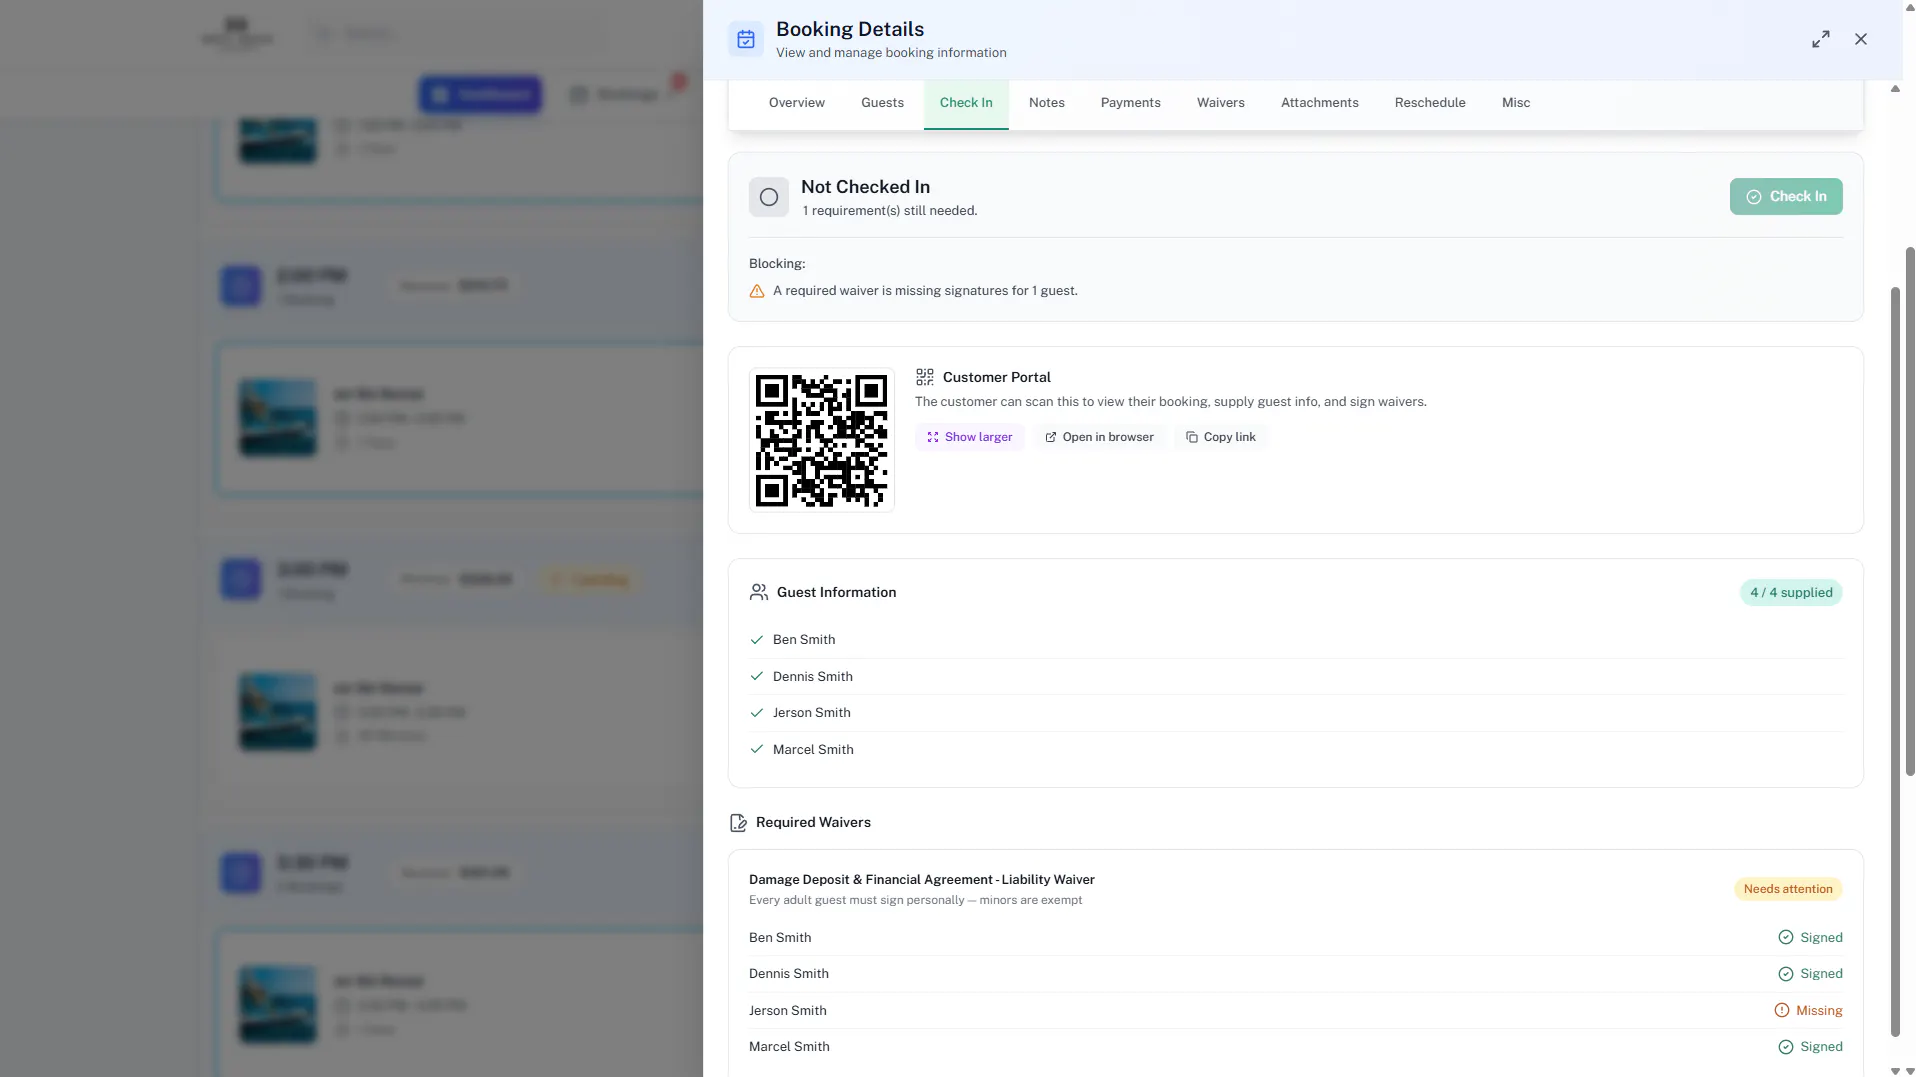Click checkmark beside Marcel Smith guest info
The height and width of the screenshot is (1077, 1916).
(x=757, y=749)
